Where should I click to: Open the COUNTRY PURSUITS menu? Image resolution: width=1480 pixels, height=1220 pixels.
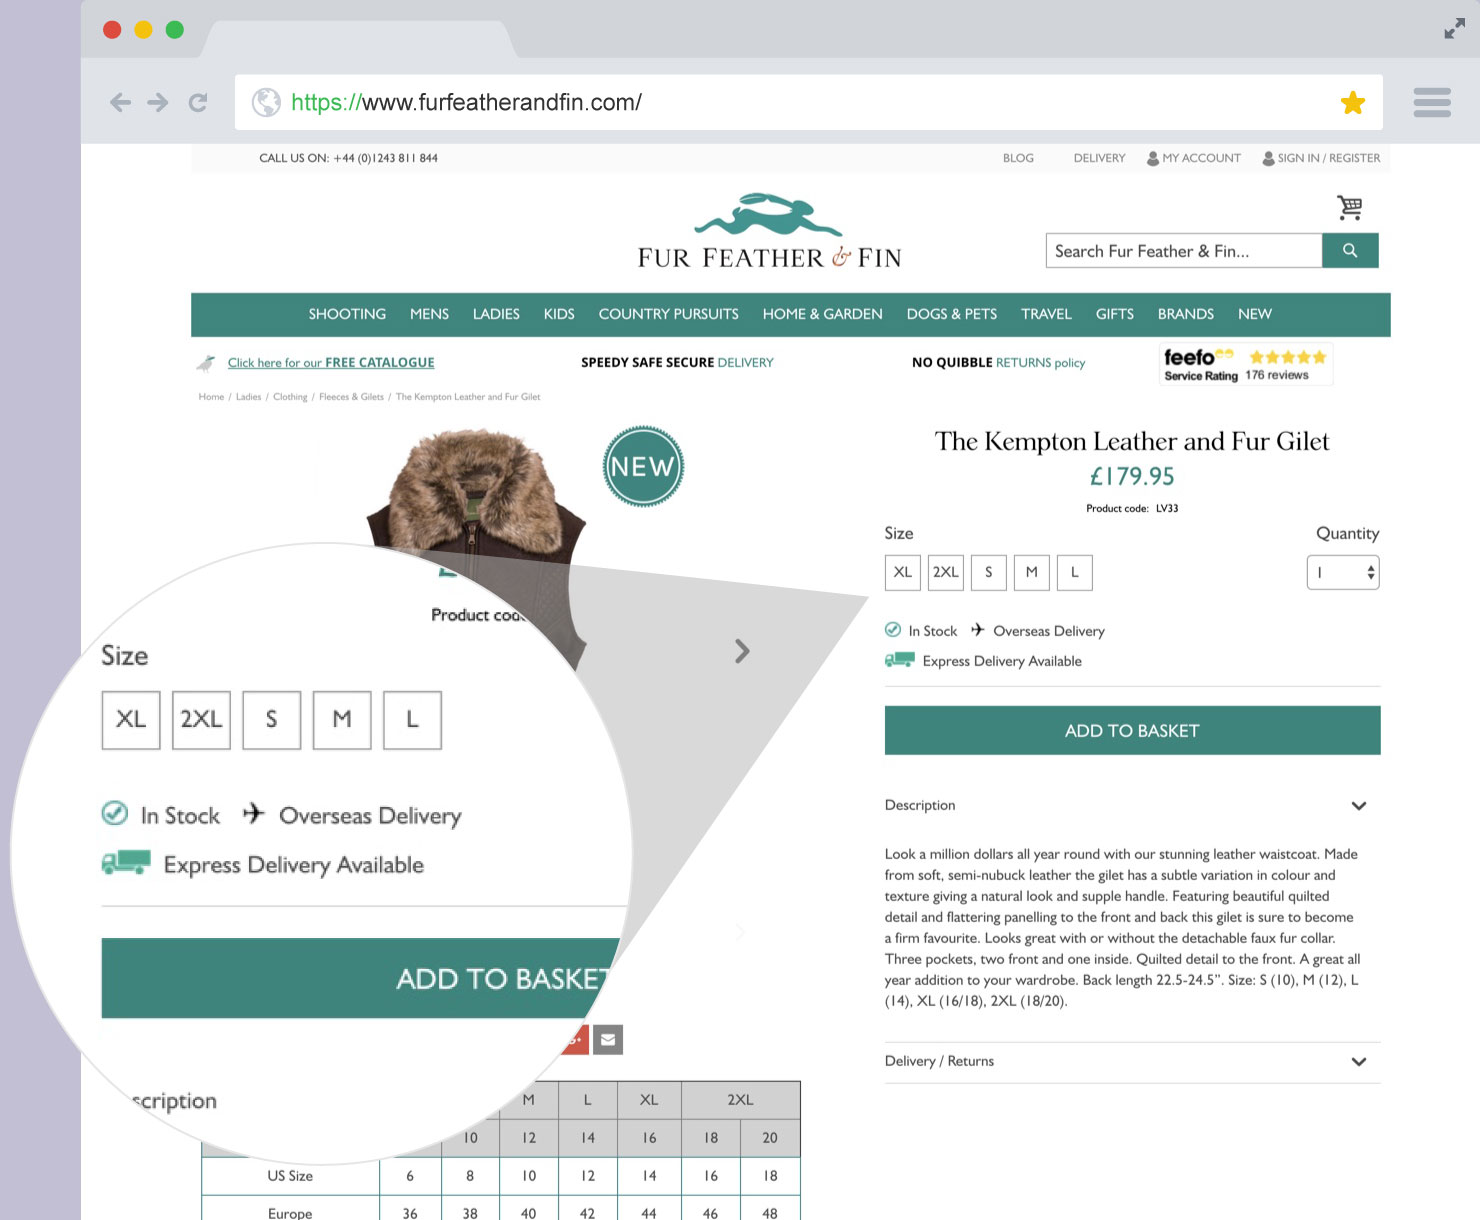click(x=669, y=314)
